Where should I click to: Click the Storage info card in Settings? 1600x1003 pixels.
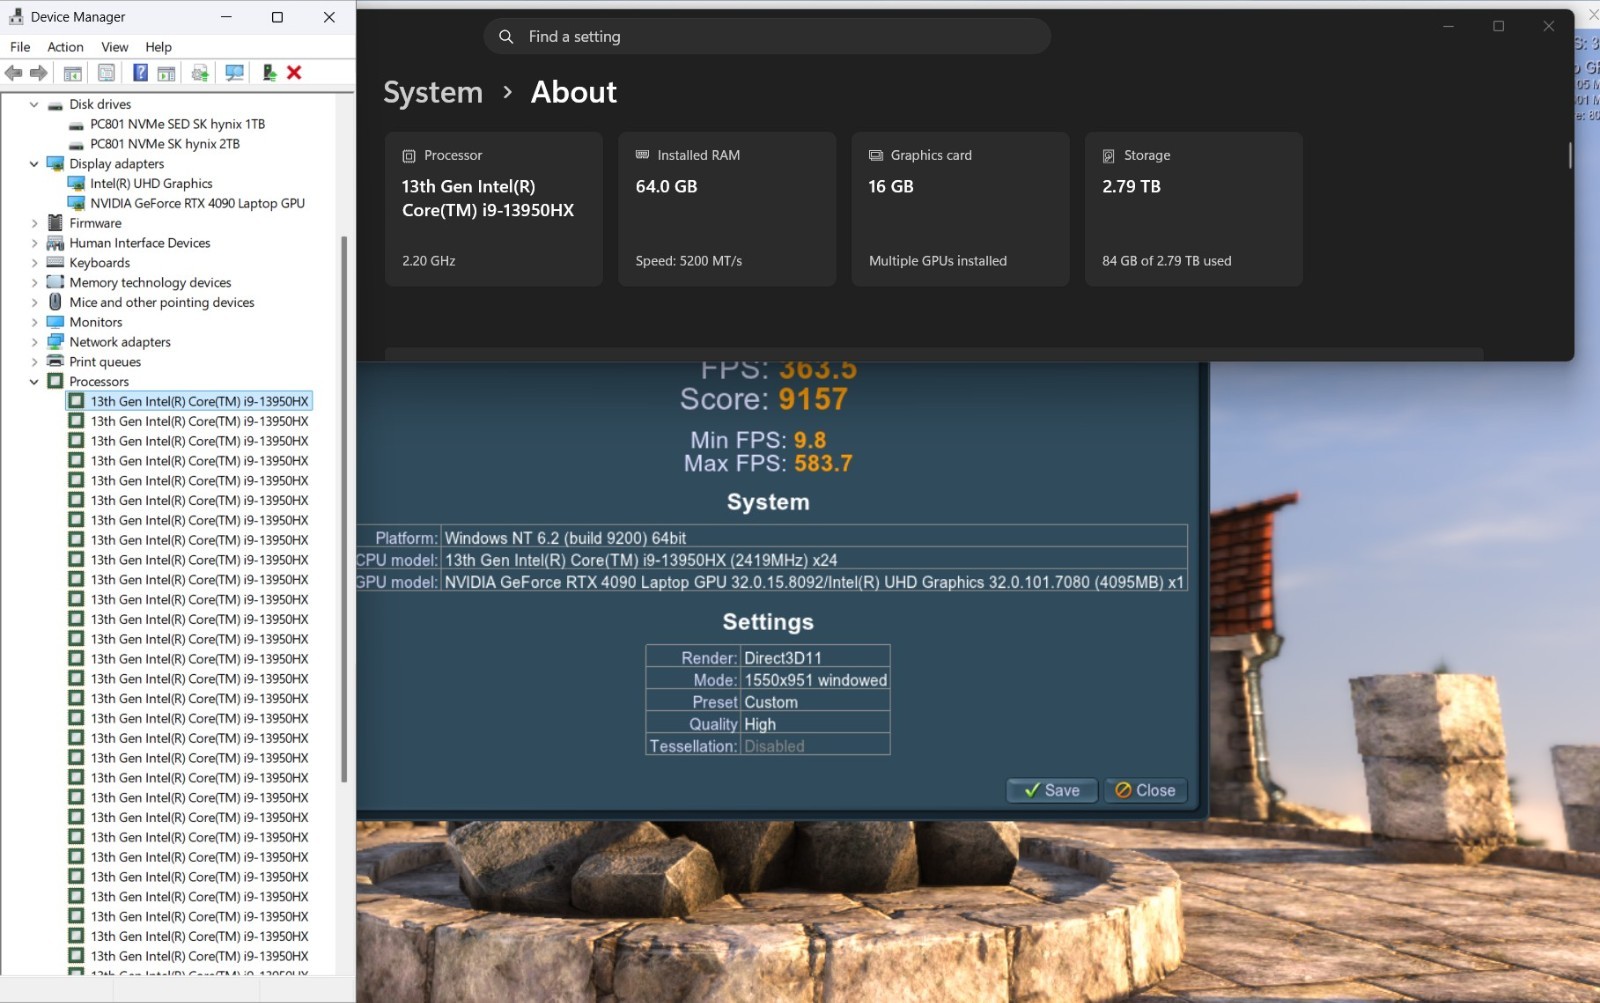click(x=1194, y=209)
